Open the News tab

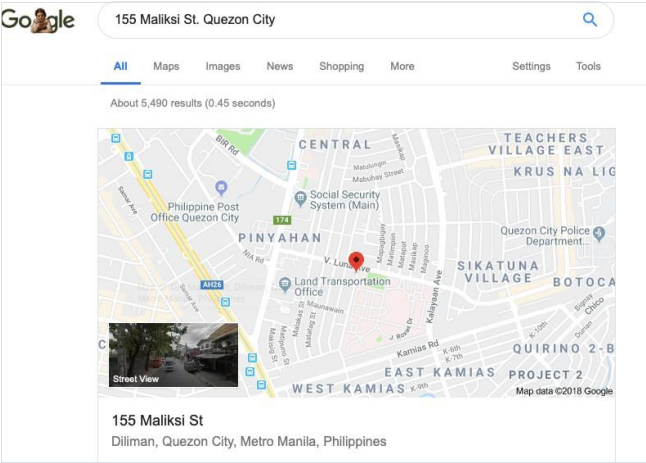click(x=280, y=66)
